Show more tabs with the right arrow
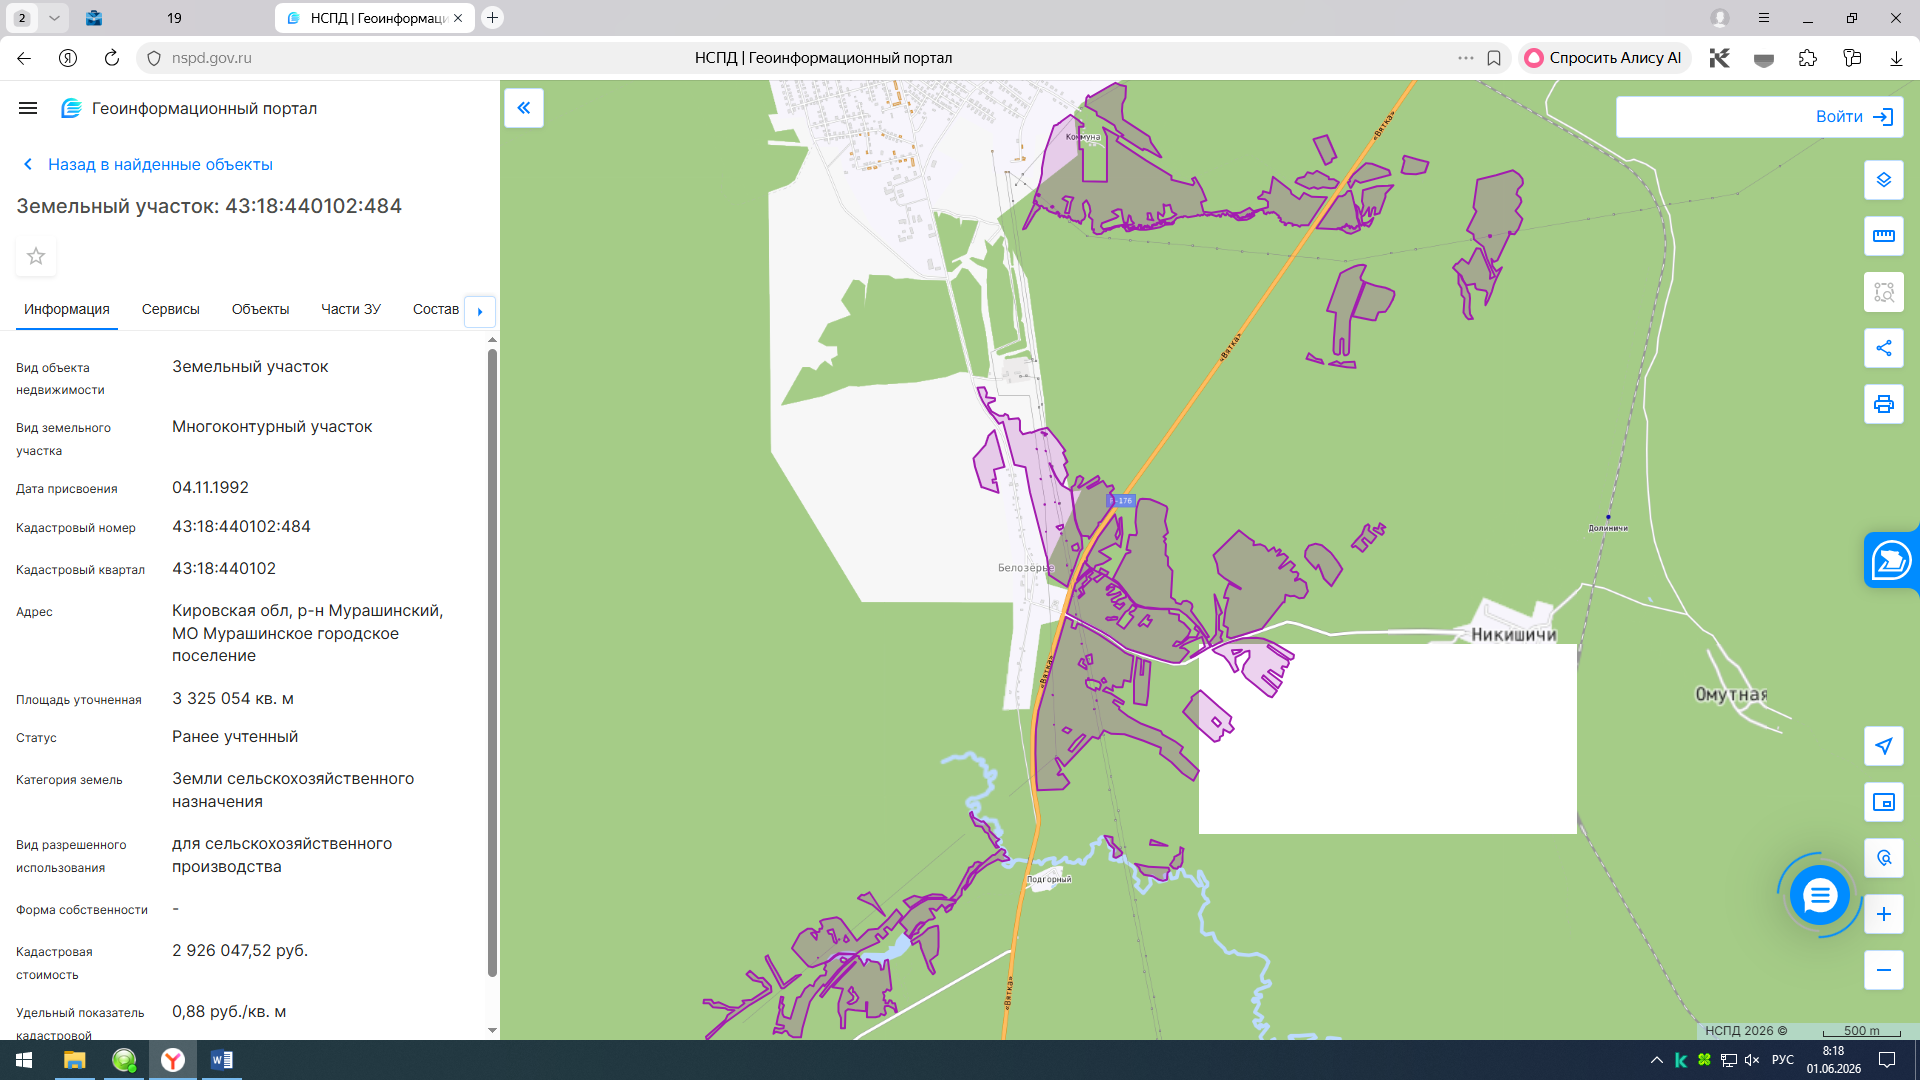Viewport: 1920px width, 1080px height. (480, 311)
